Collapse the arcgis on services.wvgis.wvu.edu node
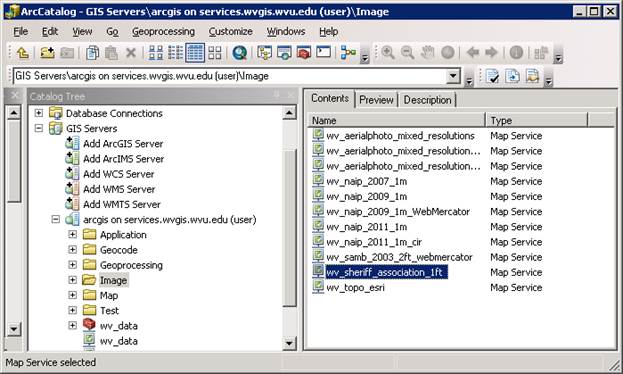Screen dimensions: 623x374 pos(56,219)
